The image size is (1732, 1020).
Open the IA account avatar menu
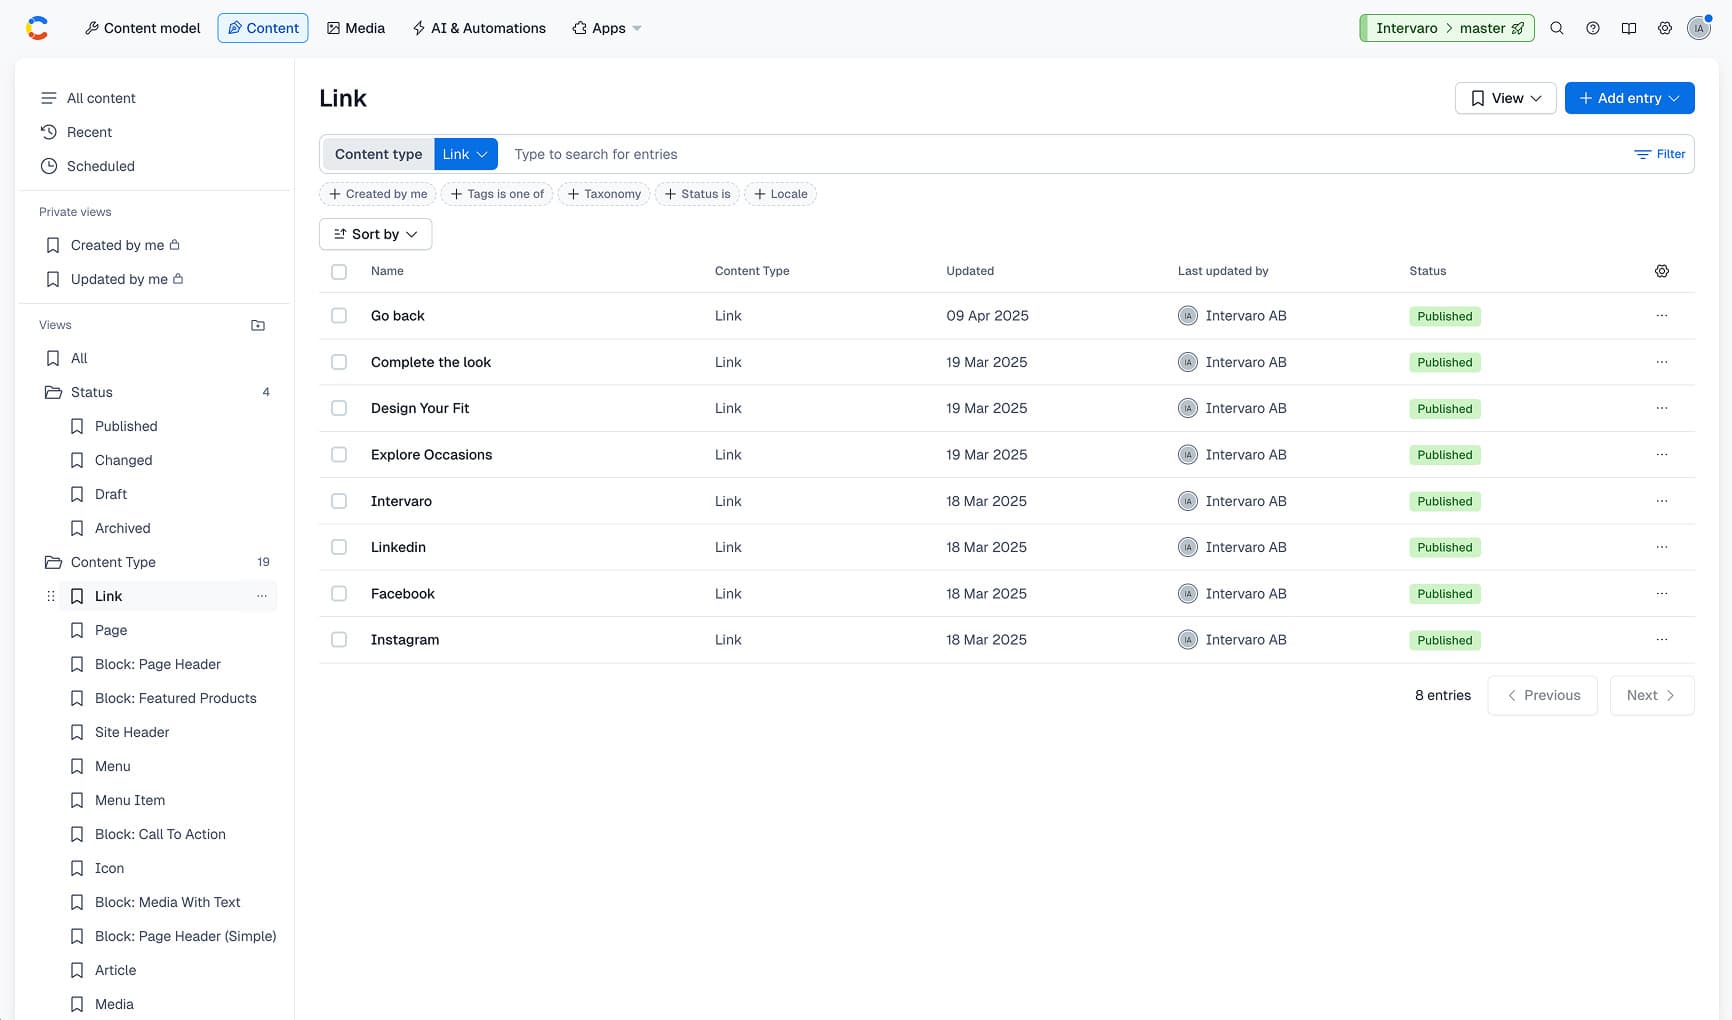point(1698,27)
